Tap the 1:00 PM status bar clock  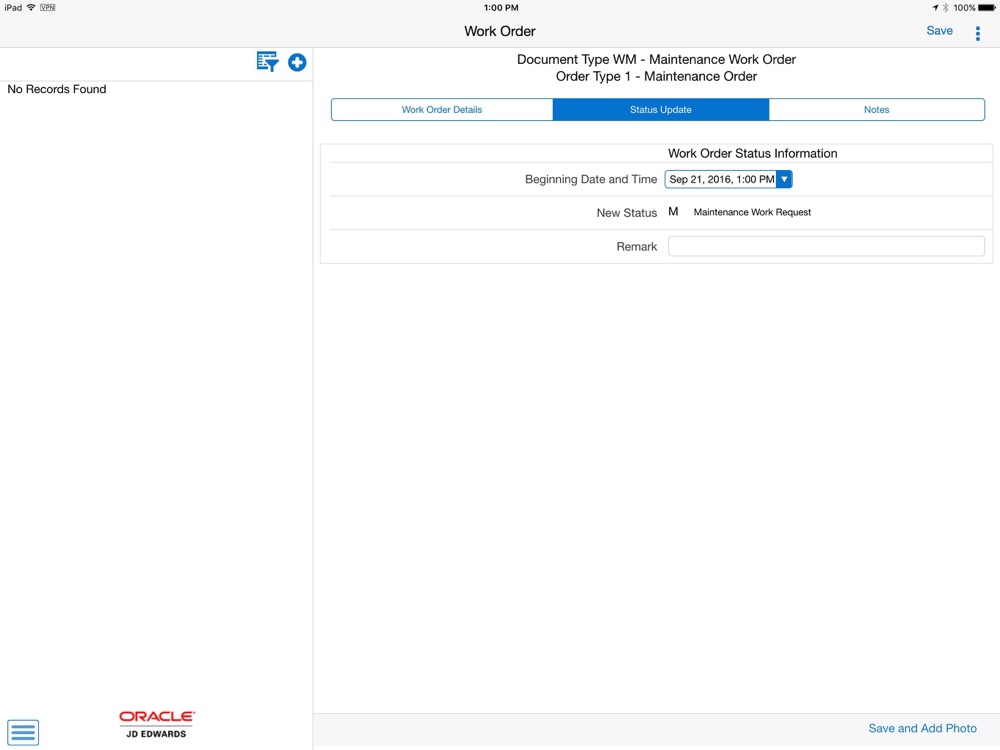coord(501,8)
